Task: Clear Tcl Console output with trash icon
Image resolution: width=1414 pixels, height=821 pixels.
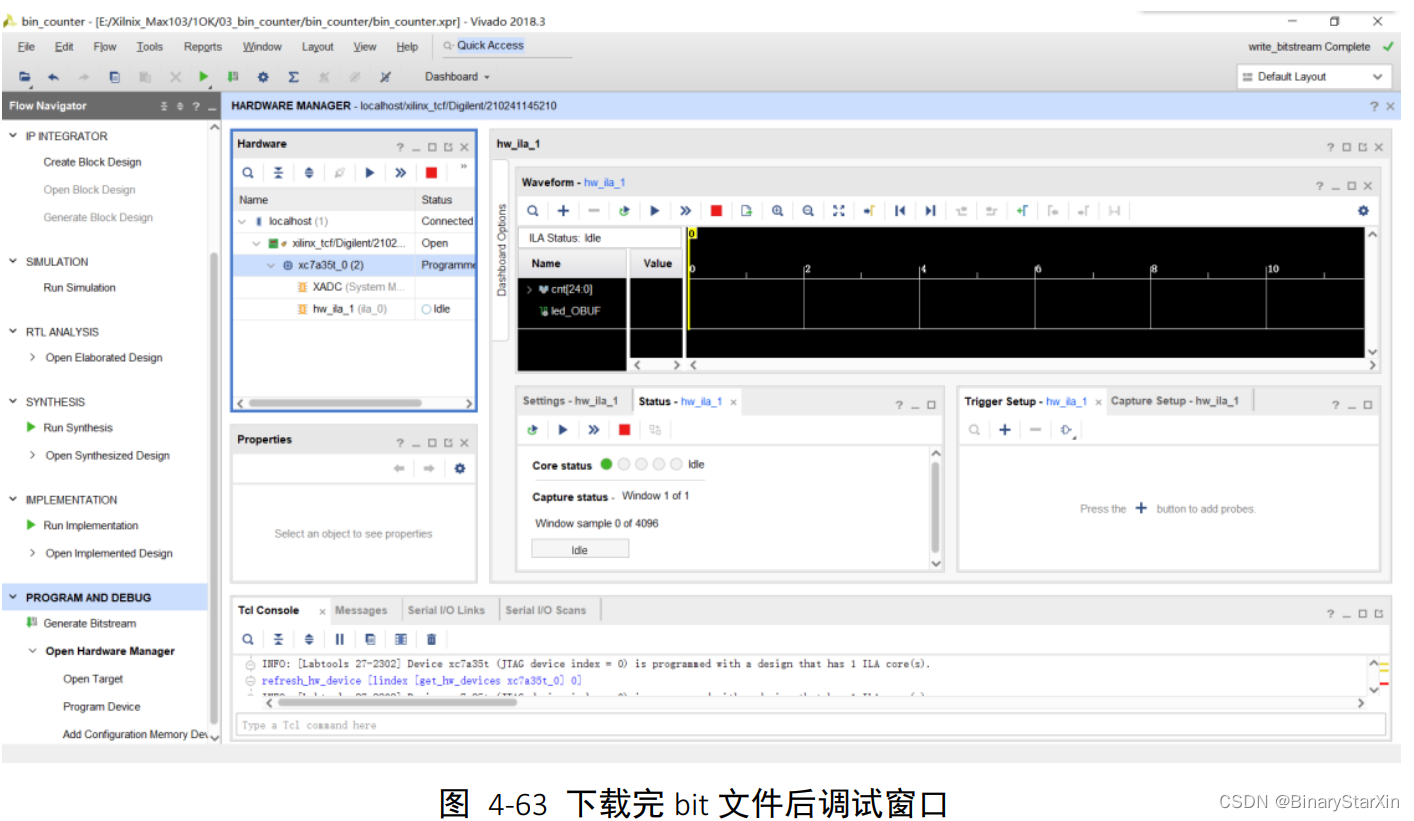Action: [x=431, y=639]
